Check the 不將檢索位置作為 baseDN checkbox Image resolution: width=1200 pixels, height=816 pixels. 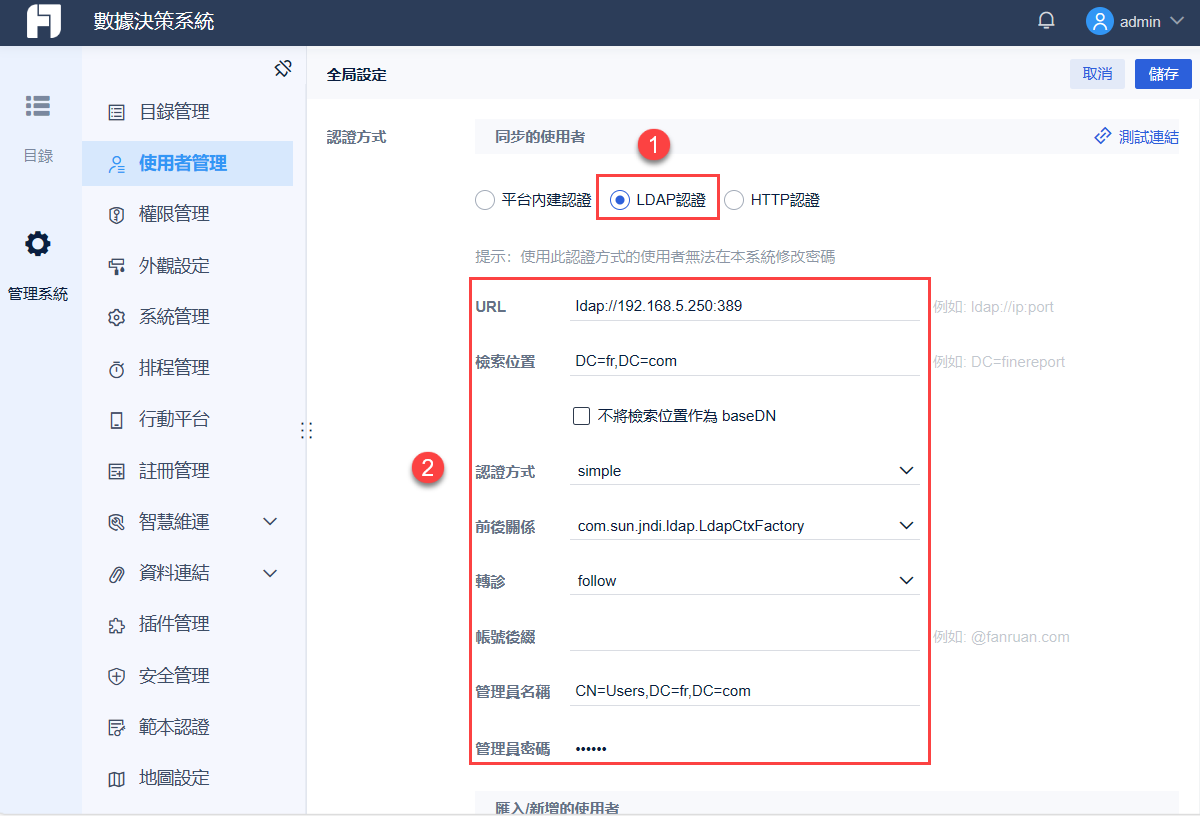pos(581,416)
